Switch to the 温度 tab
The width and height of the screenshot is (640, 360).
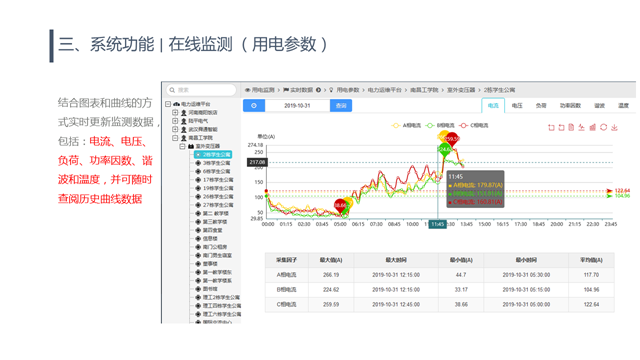(x=623, y=105)
